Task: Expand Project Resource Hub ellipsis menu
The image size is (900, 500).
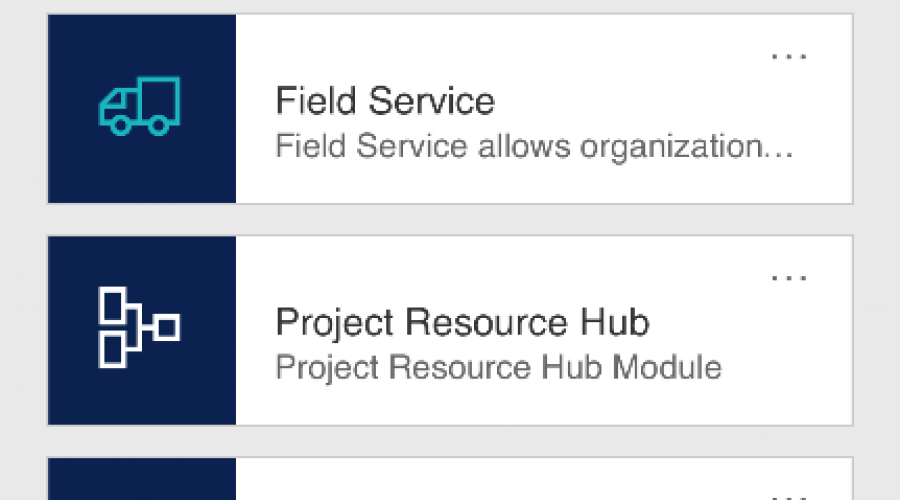Action: tap(789, 278)
